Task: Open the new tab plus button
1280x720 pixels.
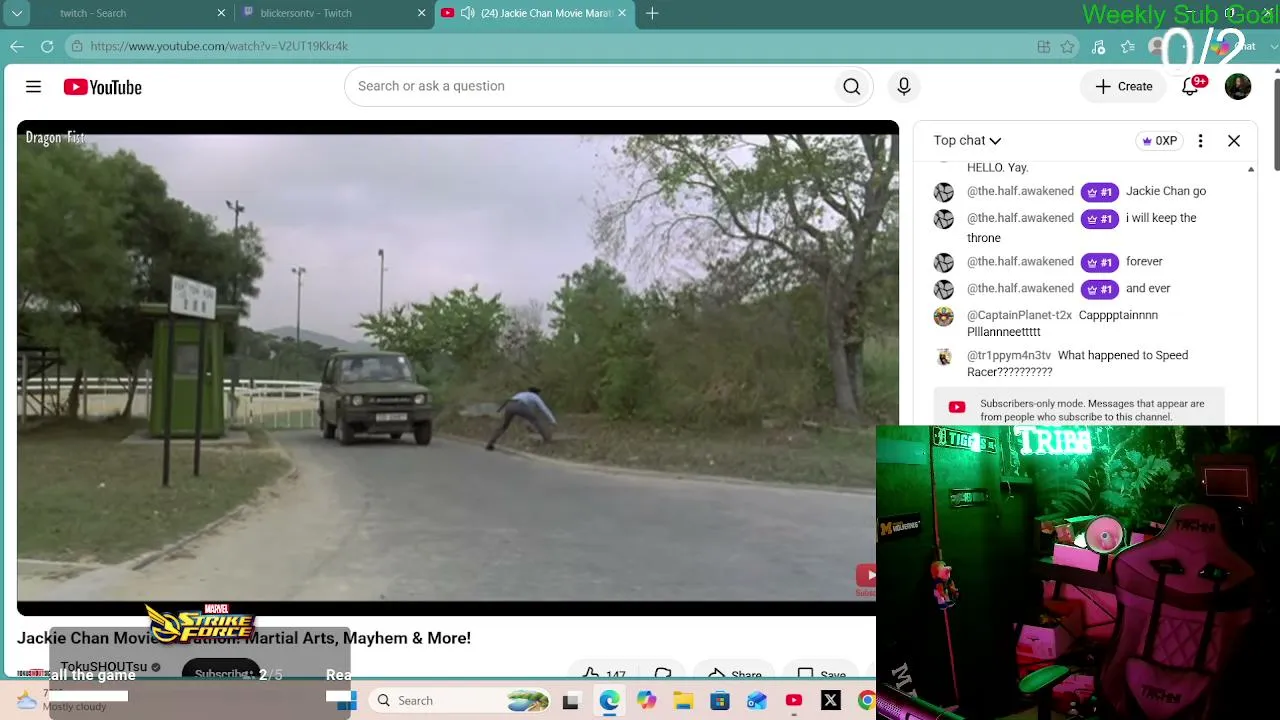Action: click(652, 13)
